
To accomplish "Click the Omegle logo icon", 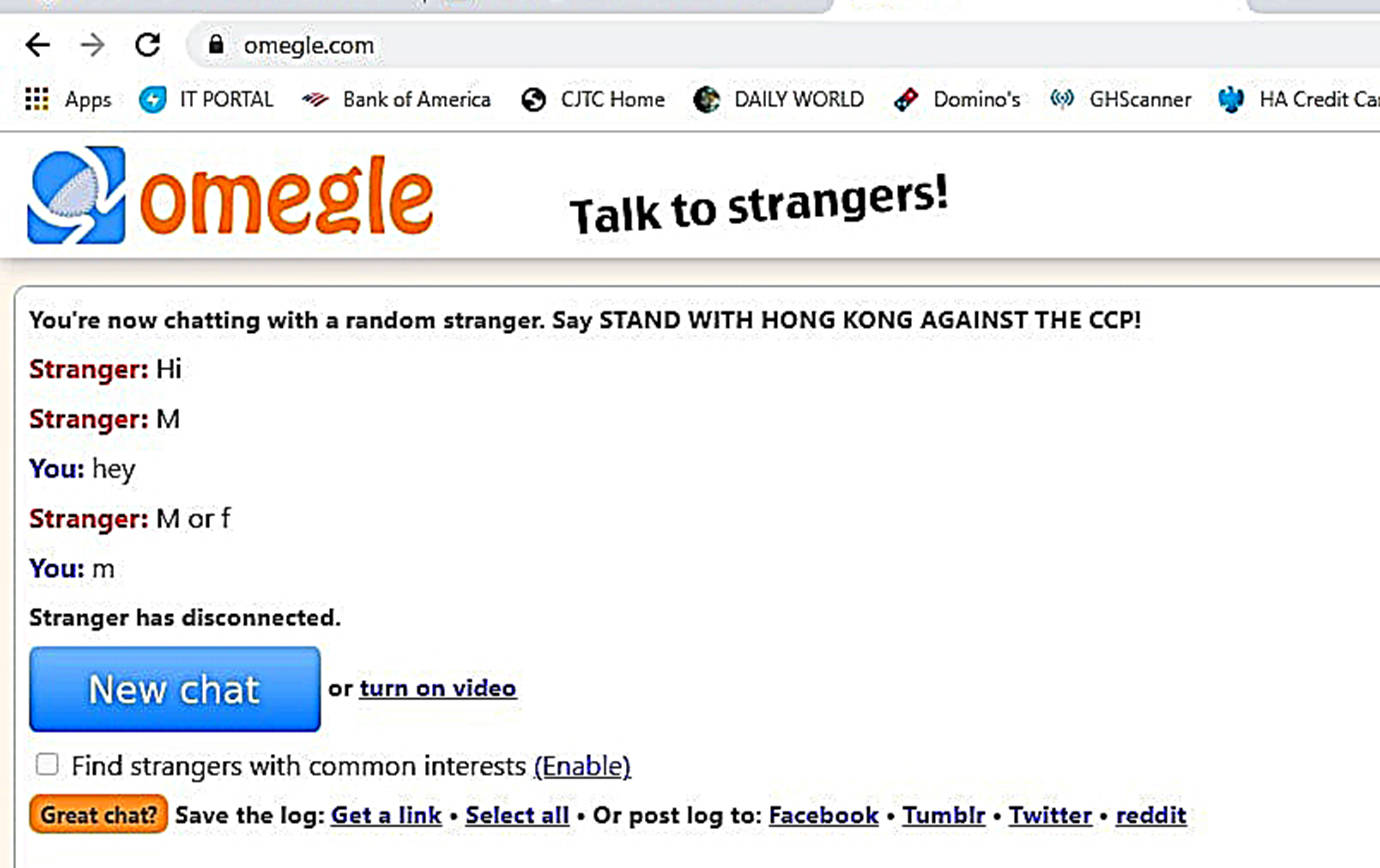I will (77, 195).
